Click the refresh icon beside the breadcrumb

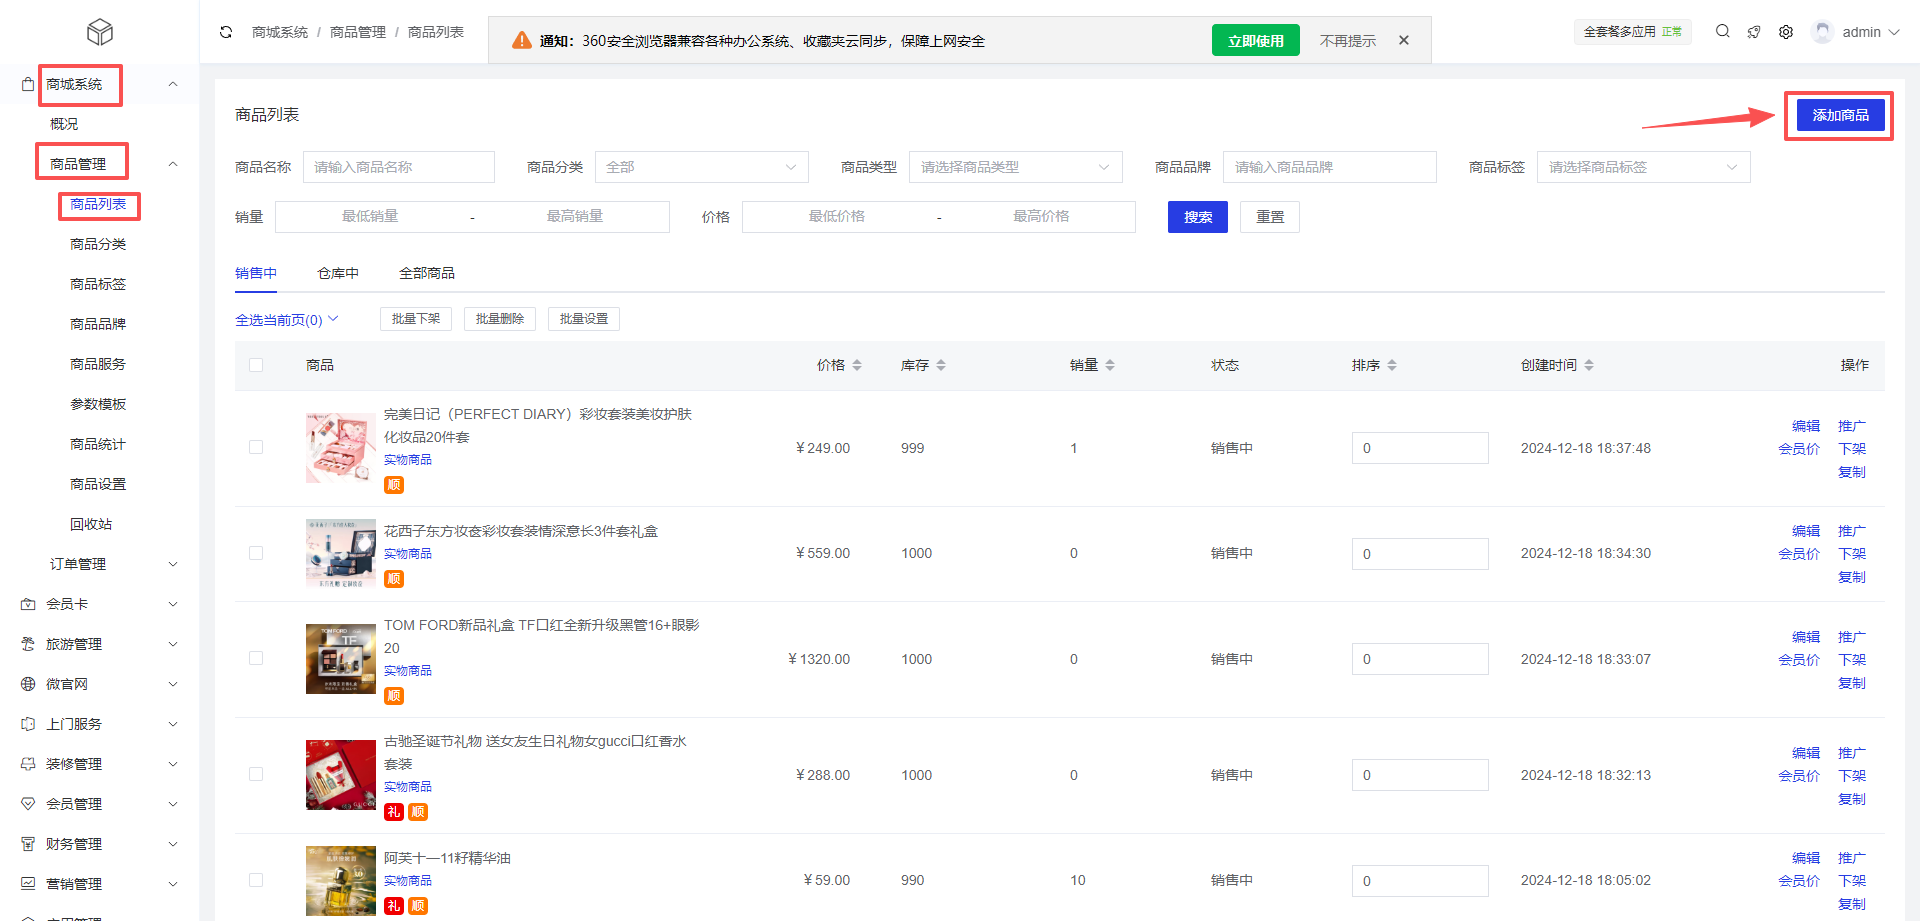226,32
